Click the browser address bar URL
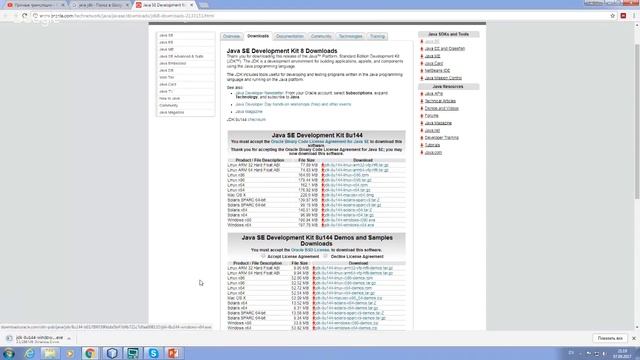The width and height of the screenshot is (640, 360). pos(127,16)
